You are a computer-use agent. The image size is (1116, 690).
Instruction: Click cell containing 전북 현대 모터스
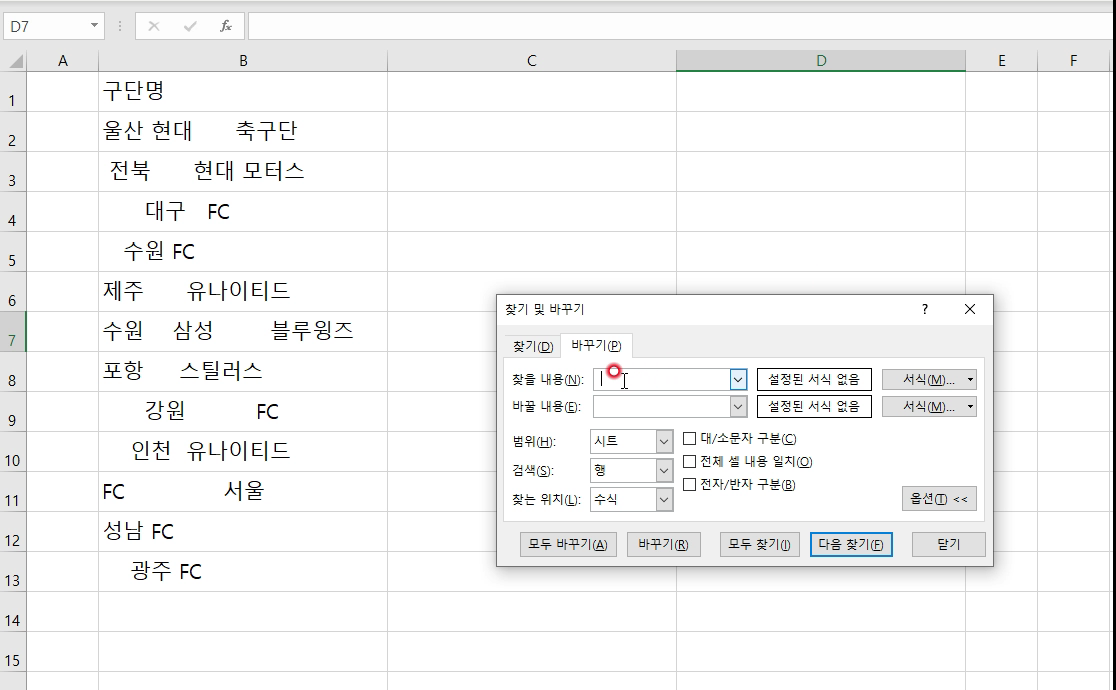tap(243, 172)
